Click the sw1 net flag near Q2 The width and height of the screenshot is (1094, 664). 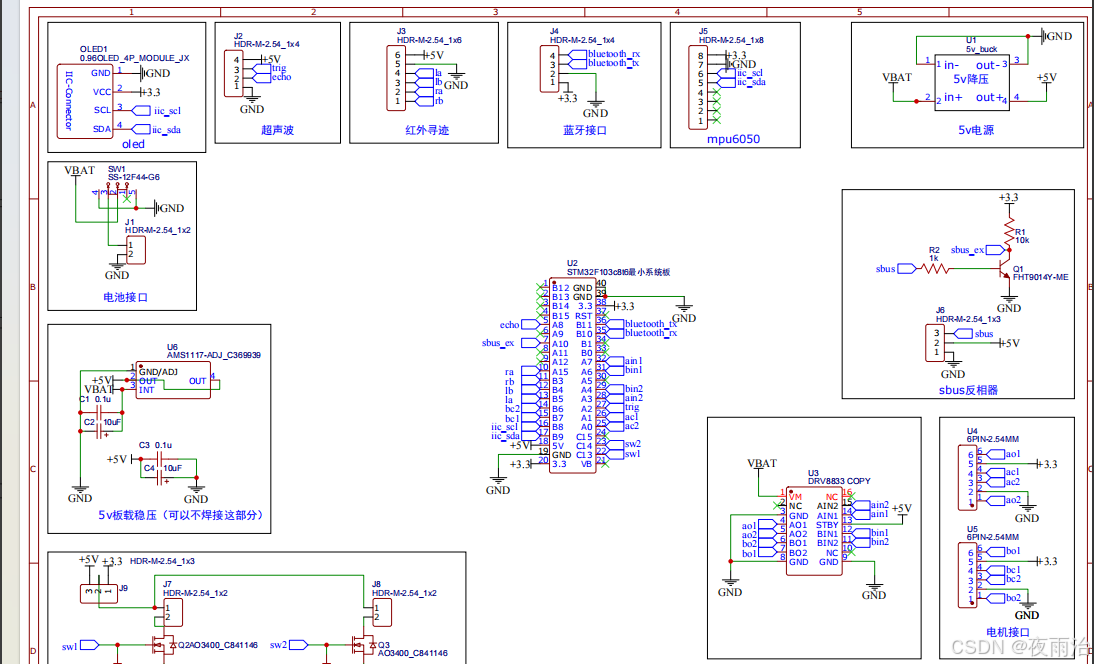click(x=91, y=644)
